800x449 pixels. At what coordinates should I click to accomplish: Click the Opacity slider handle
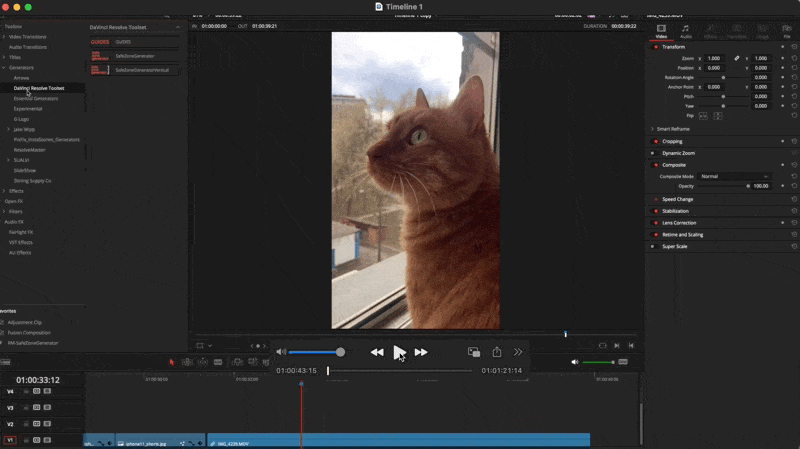(748, 186)
